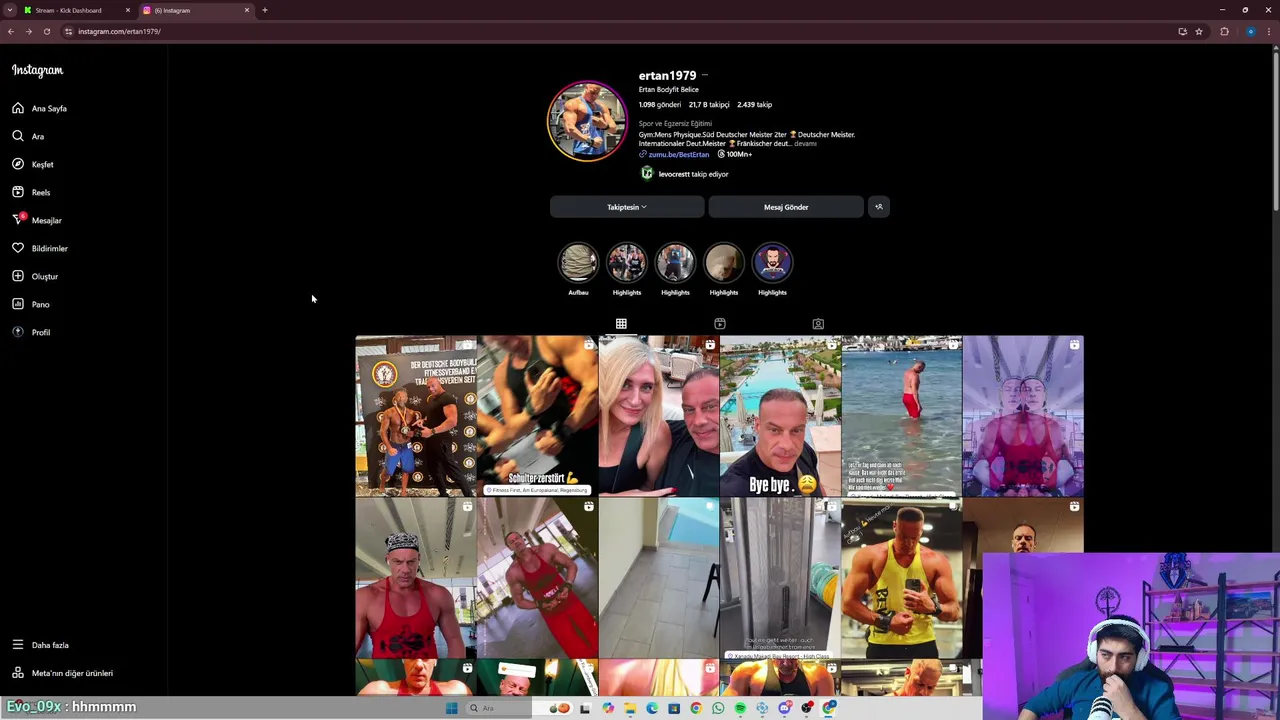
Task: Open the Windows Start menu
Action: 451,708
